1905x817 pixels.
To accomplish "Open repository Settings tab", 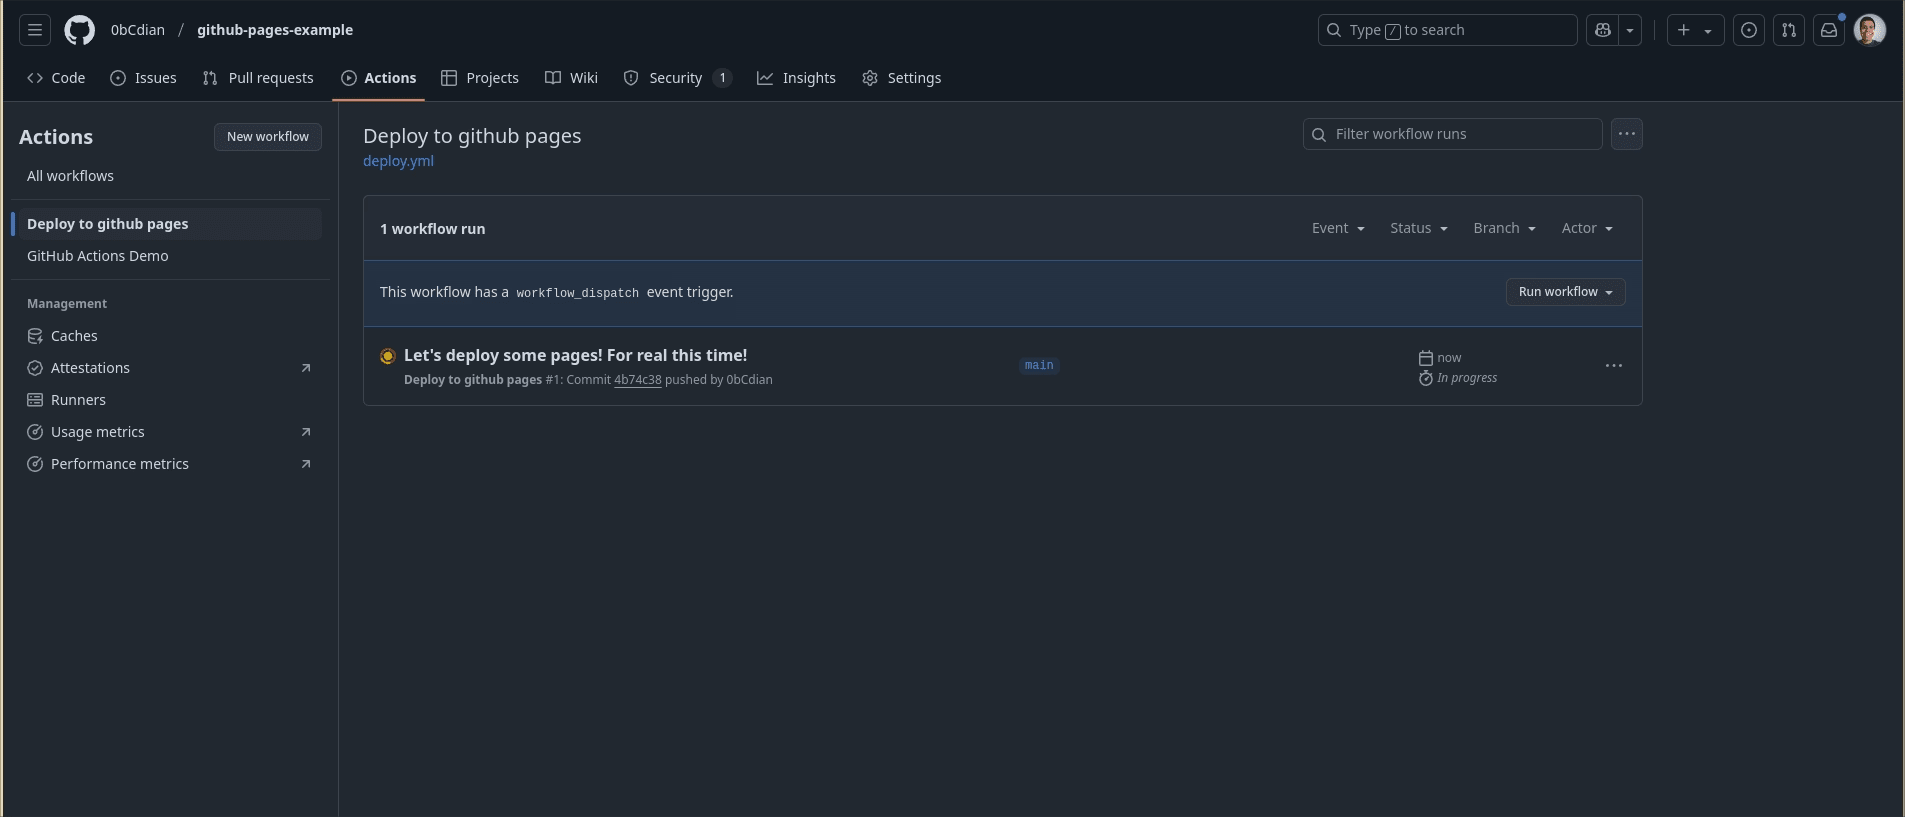I will [902, 78].
